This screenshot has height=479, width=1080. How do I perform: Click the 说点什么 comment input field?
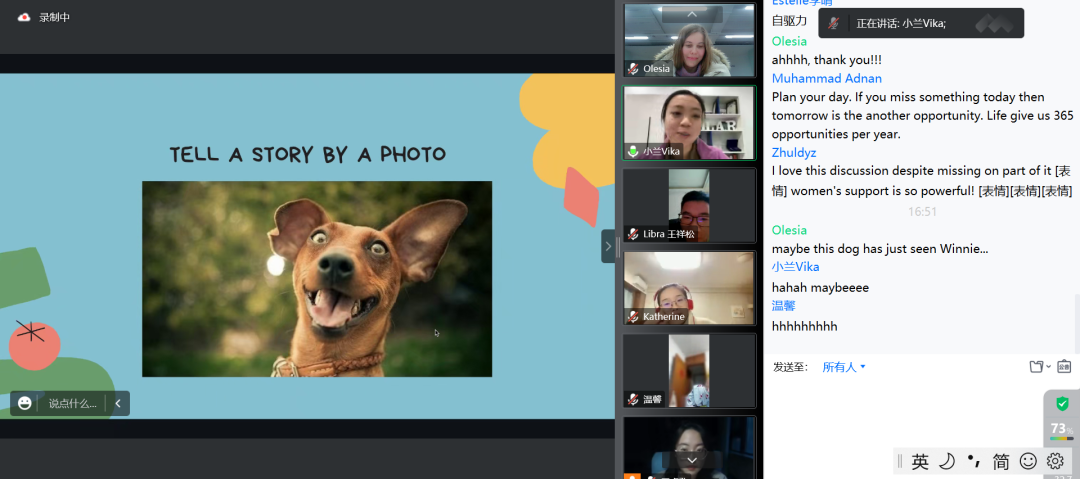tap(72, 404)
